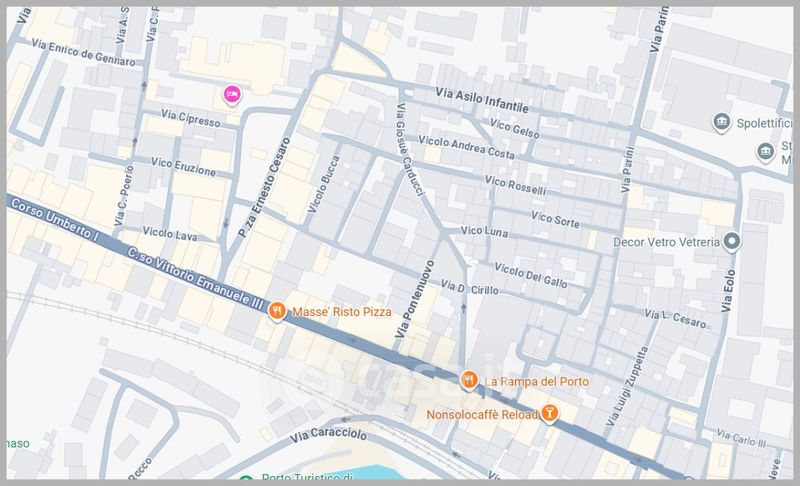Click the Masse' Risto Pizza restaurant pin

pyautogui.click(x=277, y=311)
